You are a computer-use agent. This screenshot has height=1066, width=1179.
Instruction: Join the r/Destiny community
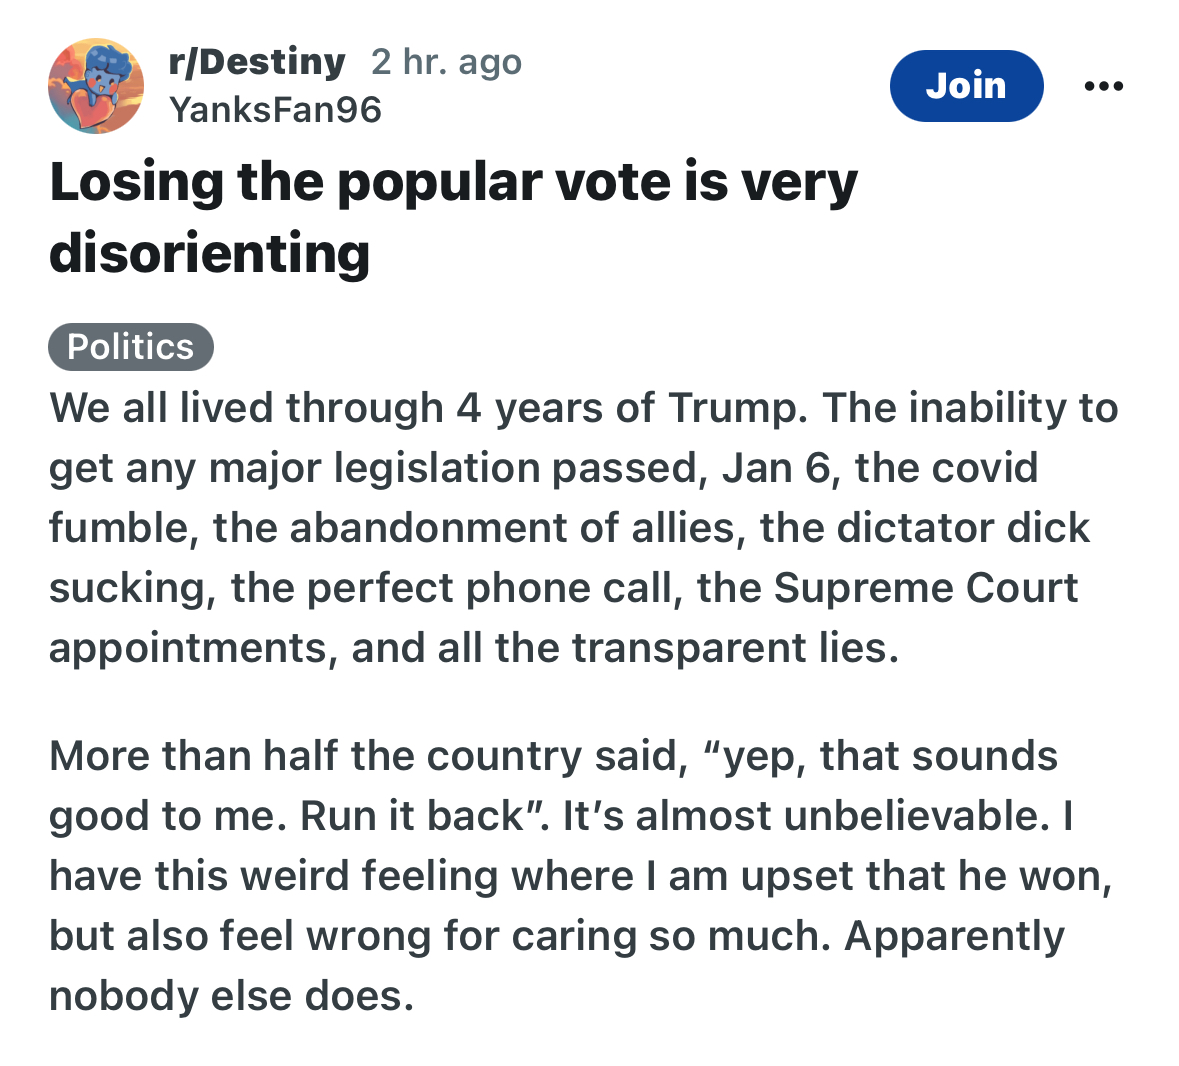click(966, 86)
